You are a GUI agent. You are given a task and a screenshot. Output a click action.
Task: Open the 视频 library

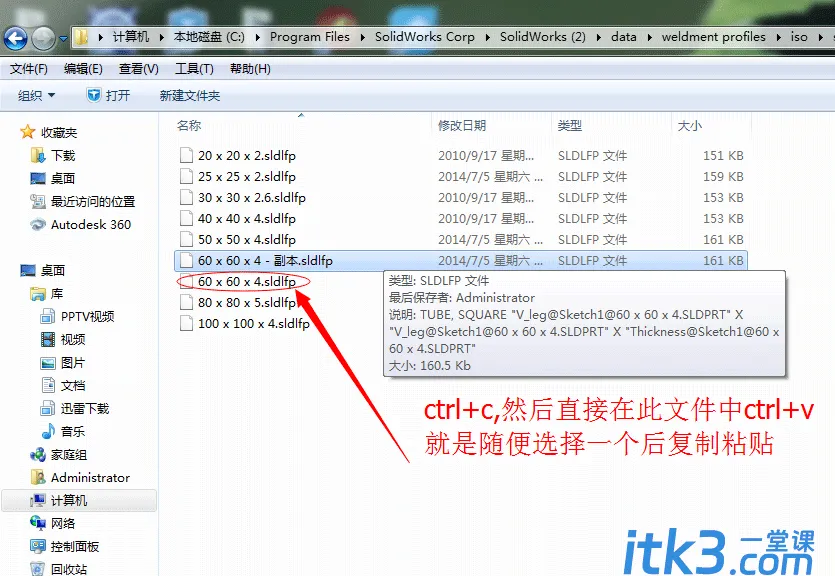pos(63,339)
